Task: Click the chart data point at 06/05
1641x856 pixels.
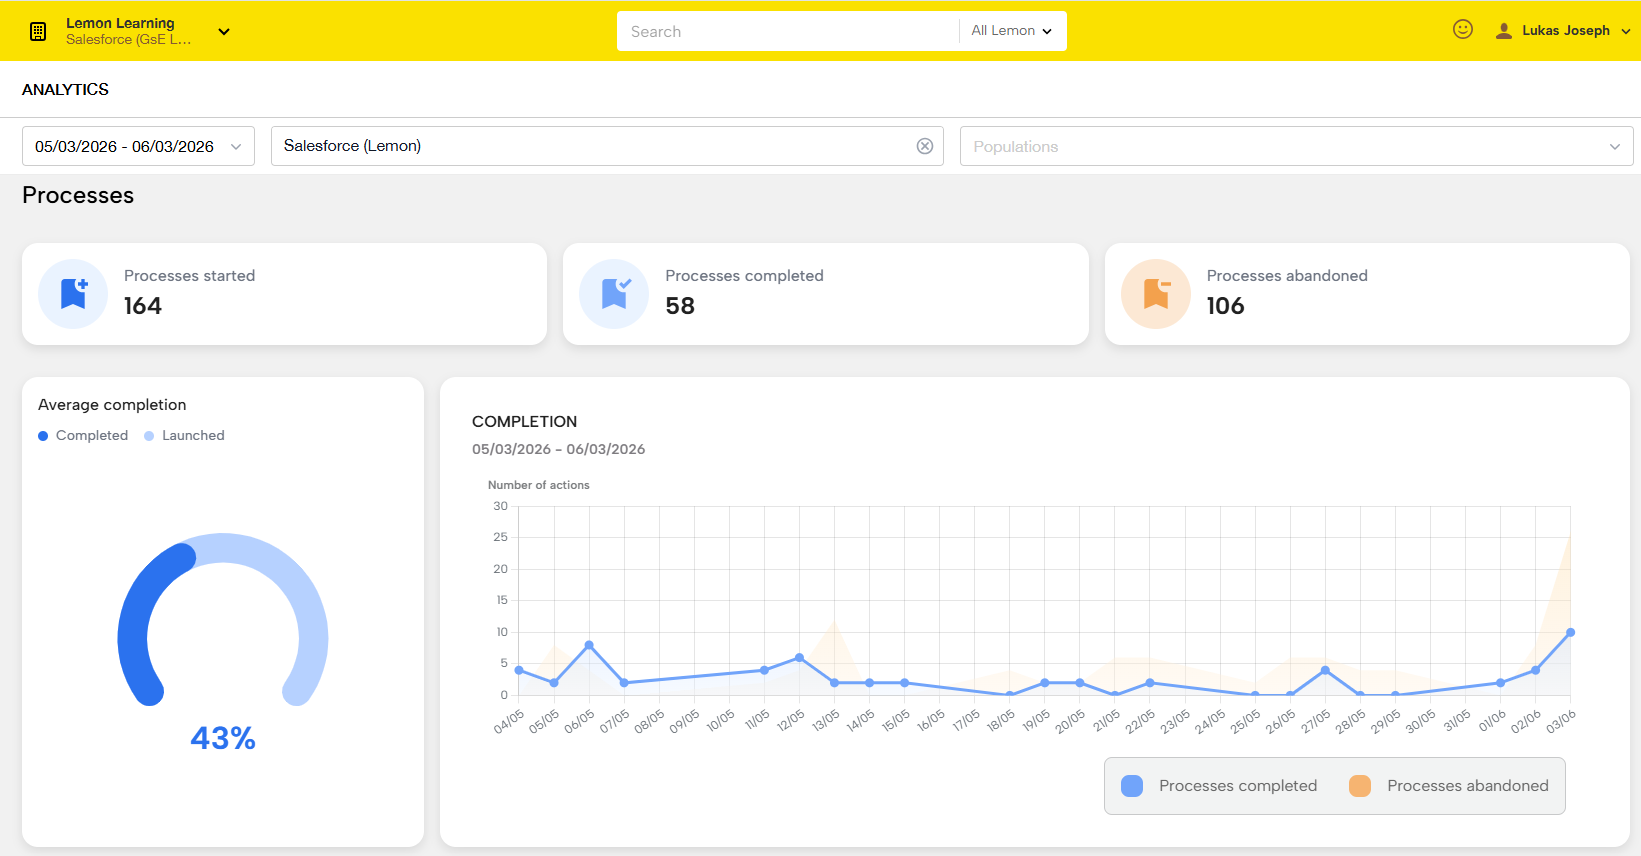Action: (x=589, y=645)
